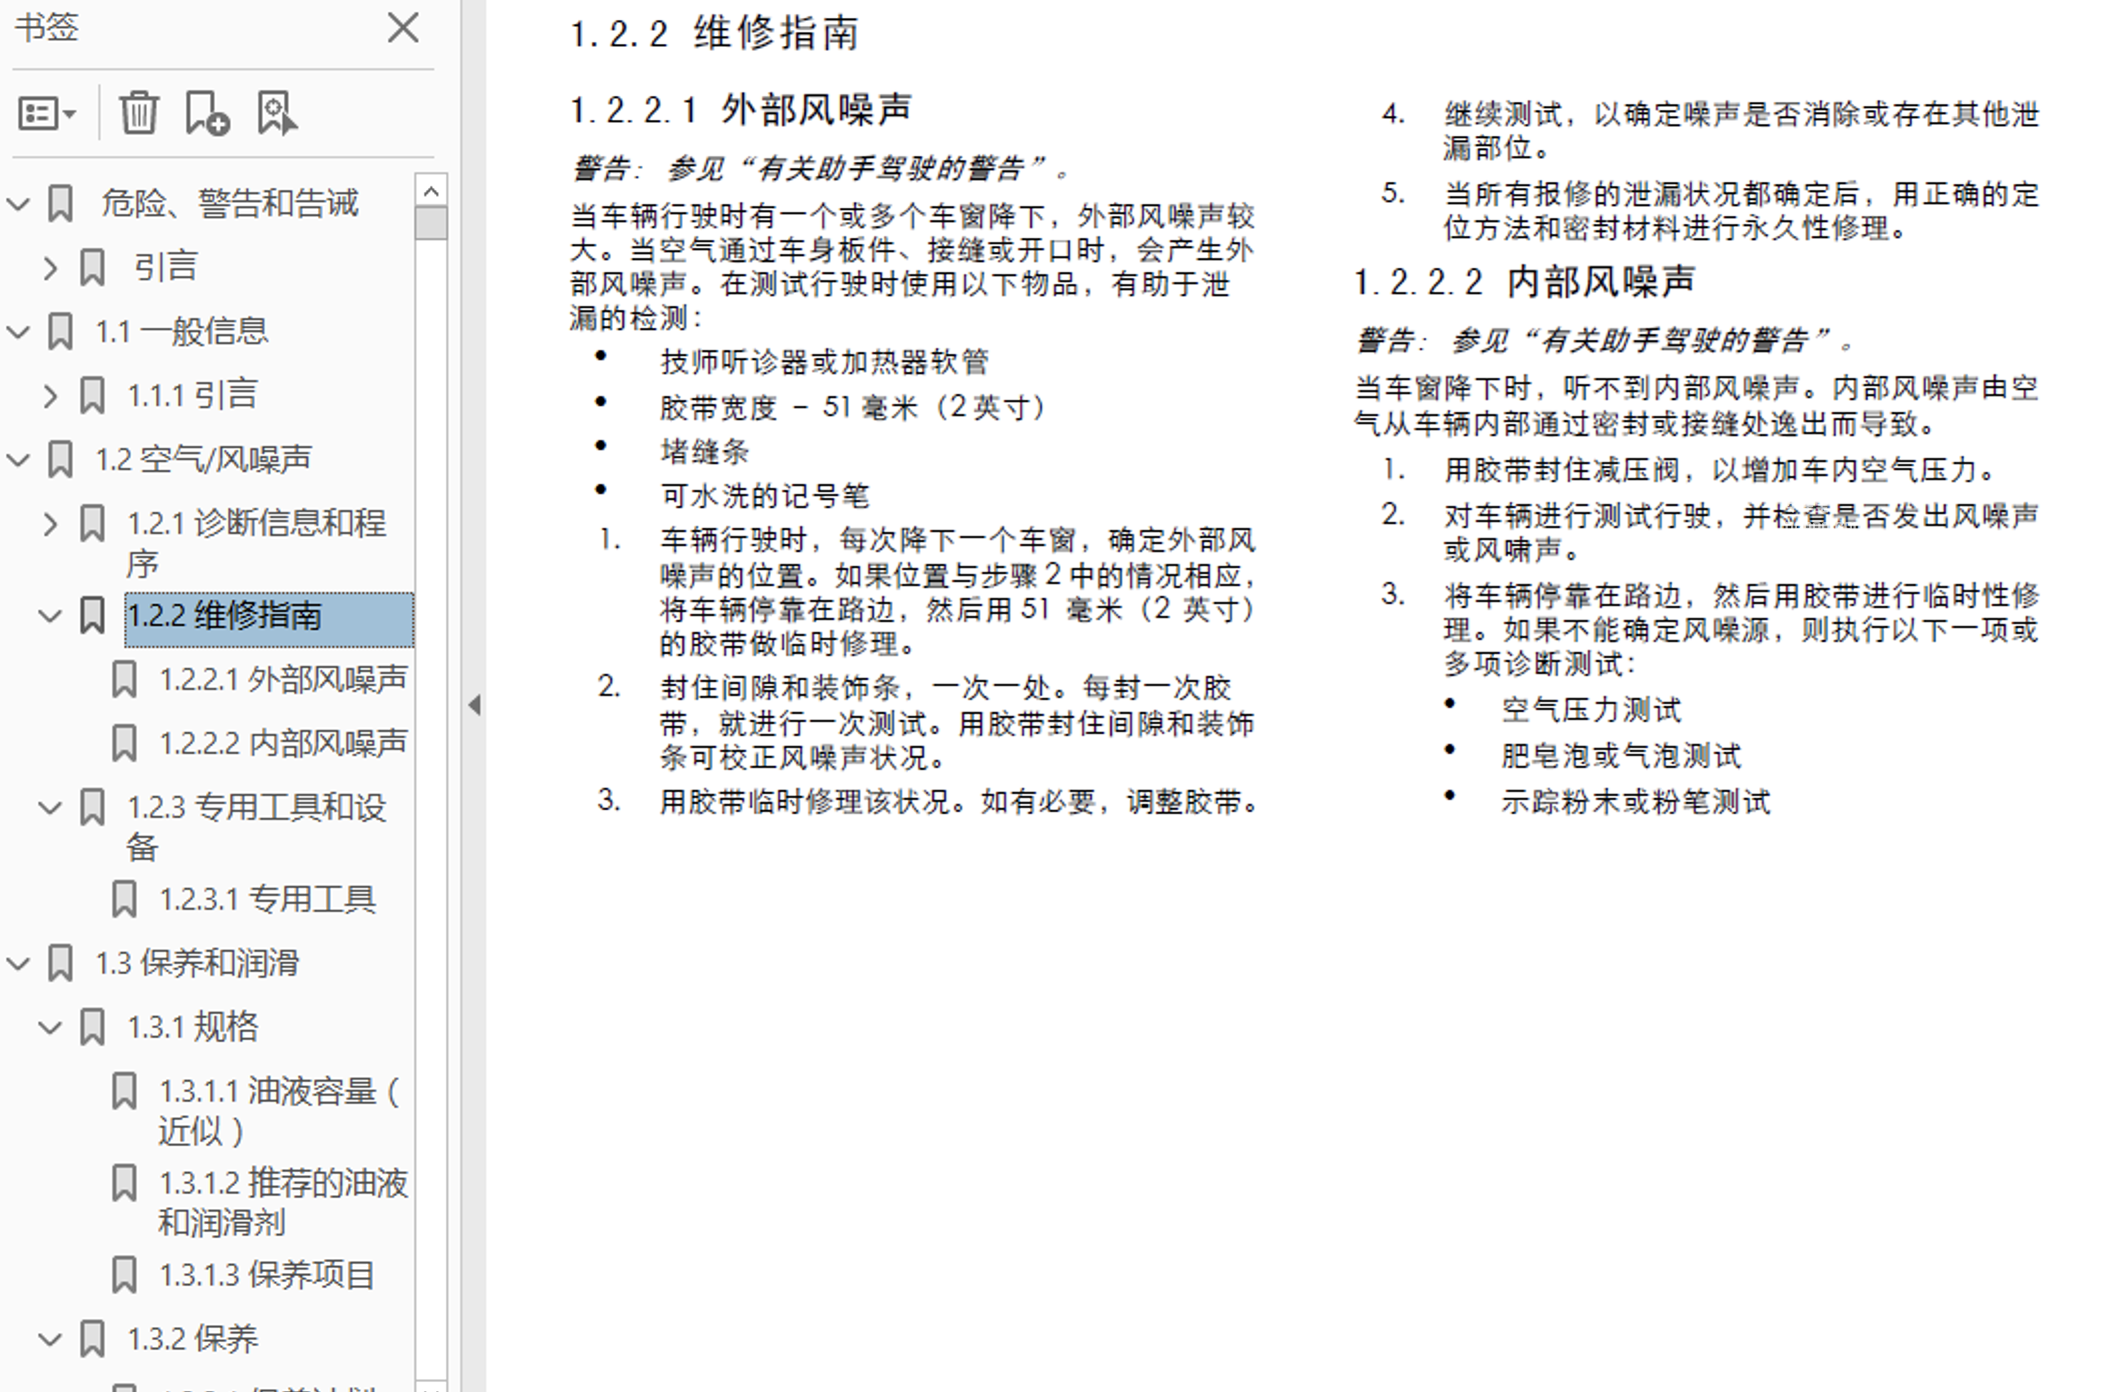This screenshot has height=1392, width=2102.
Task: Open the 1.3 保养和润滑 bookmark
Action: tap(197, 963)
